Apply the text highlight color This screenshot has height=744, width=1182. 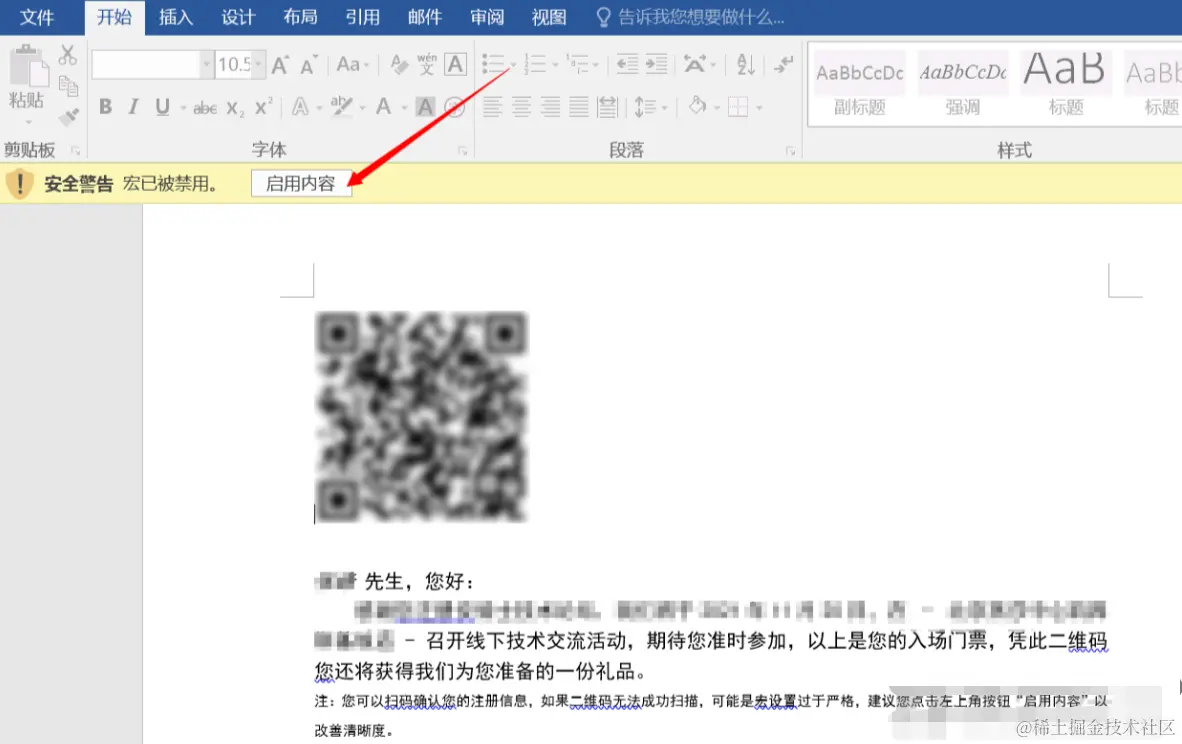(x=341, y=107)
